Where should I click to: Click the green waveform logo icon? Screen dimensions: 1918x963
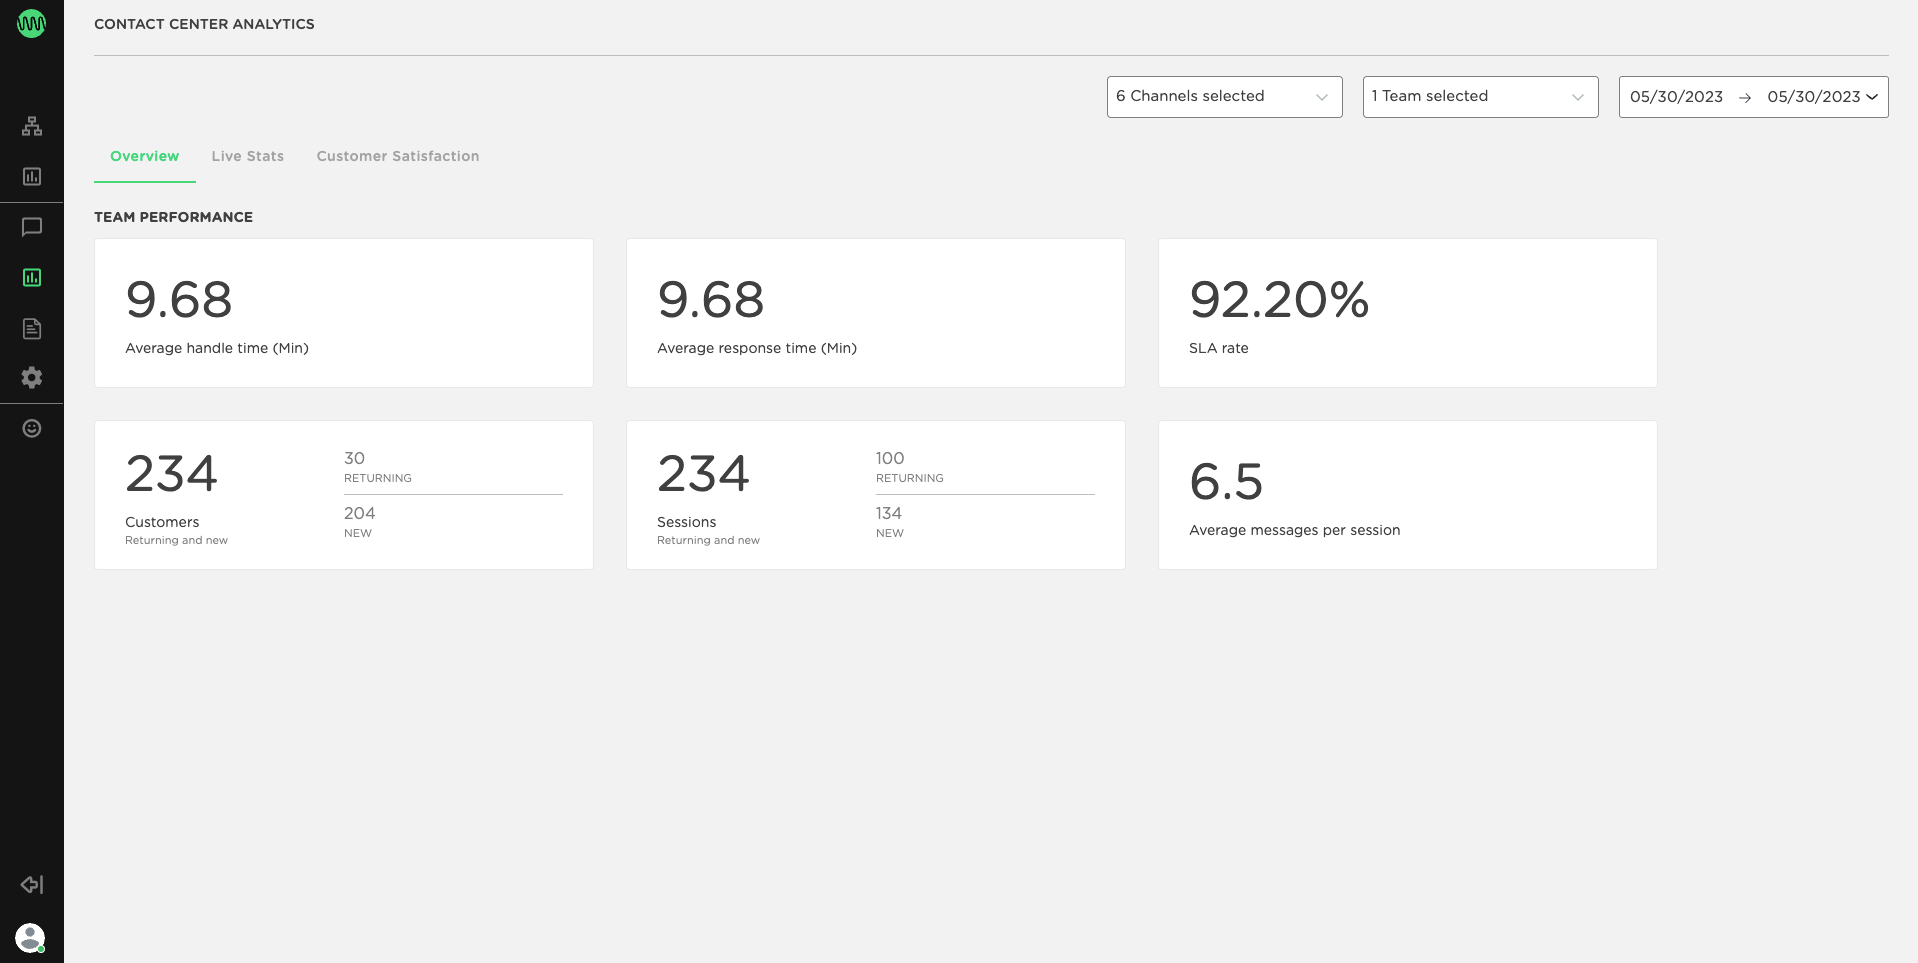(32, 24)
